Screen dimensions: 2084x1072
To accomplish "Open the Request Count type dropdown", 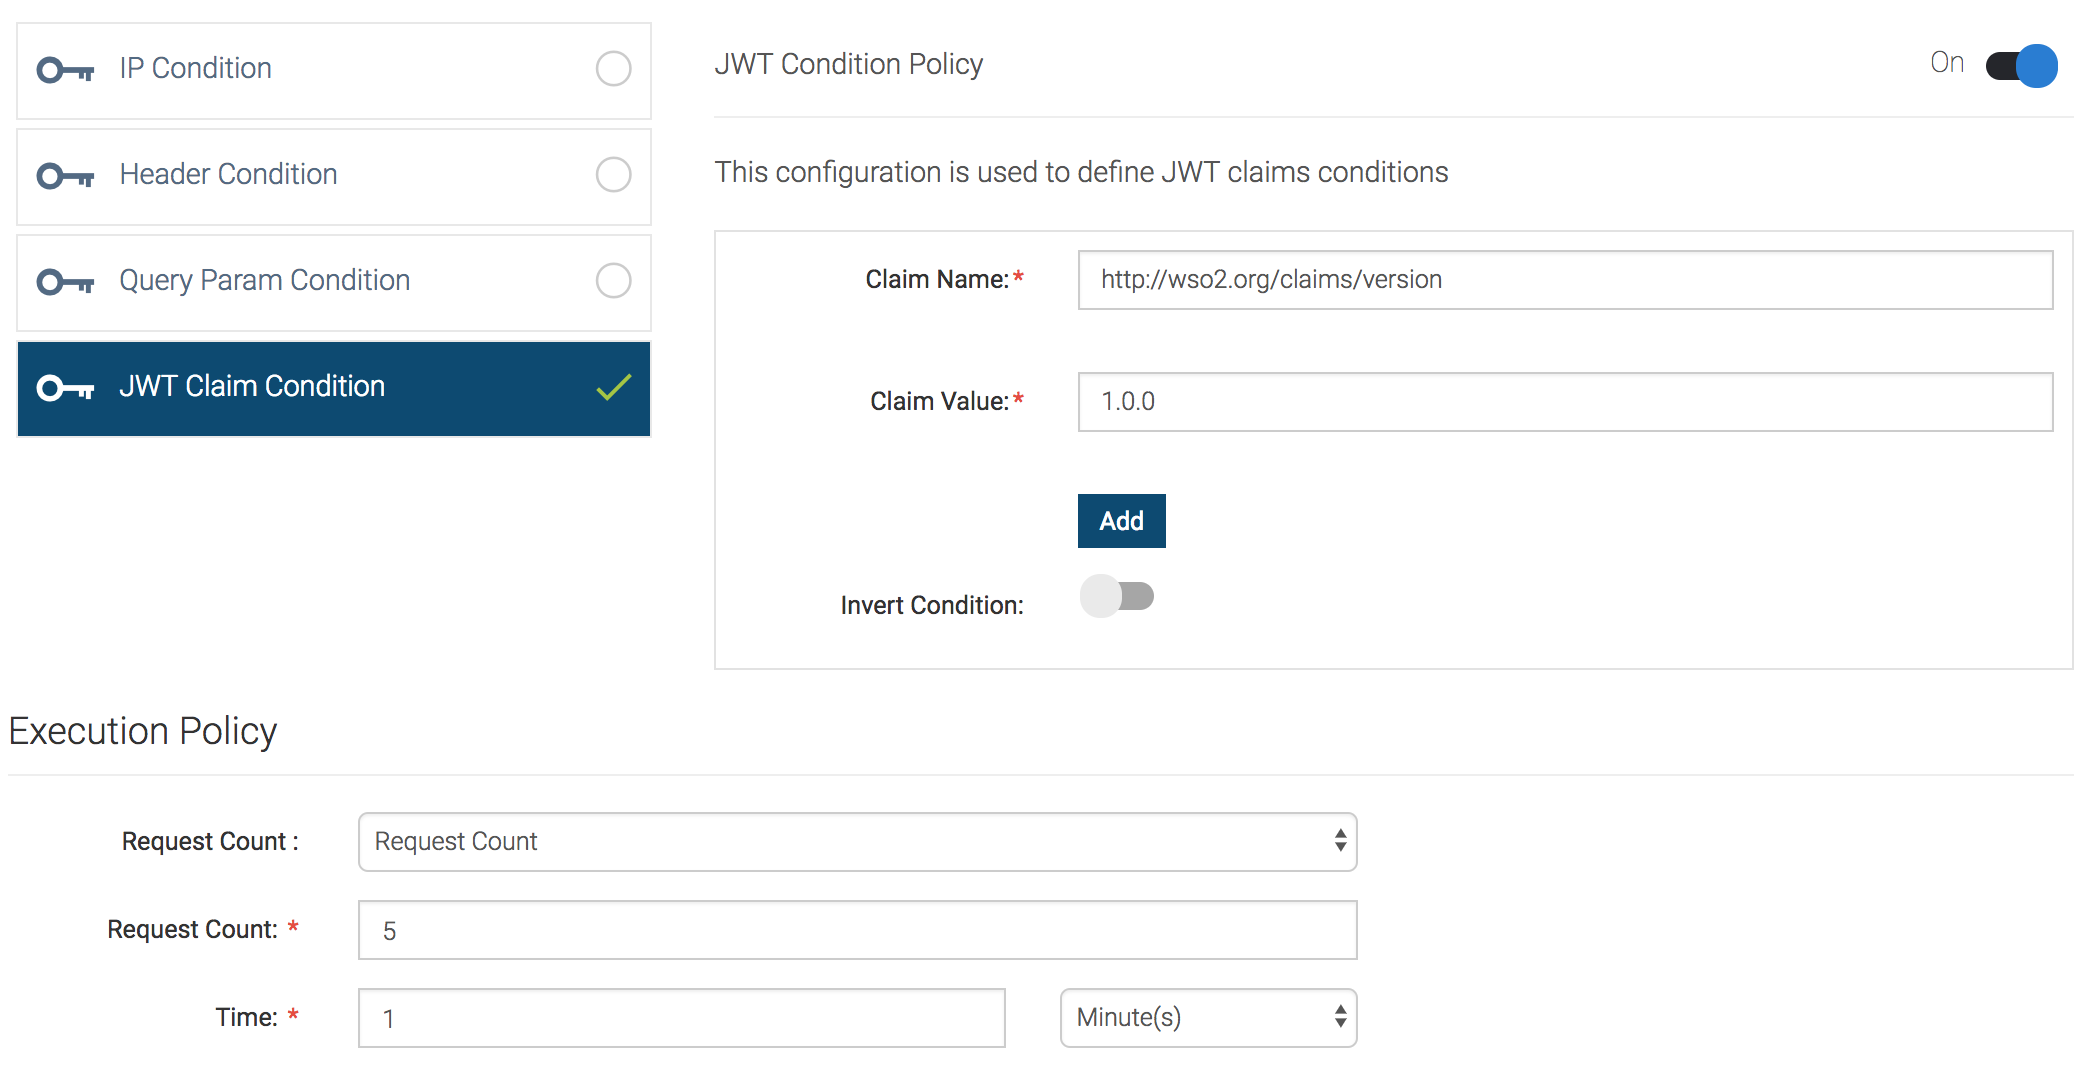I will click(x=857, y=841).
